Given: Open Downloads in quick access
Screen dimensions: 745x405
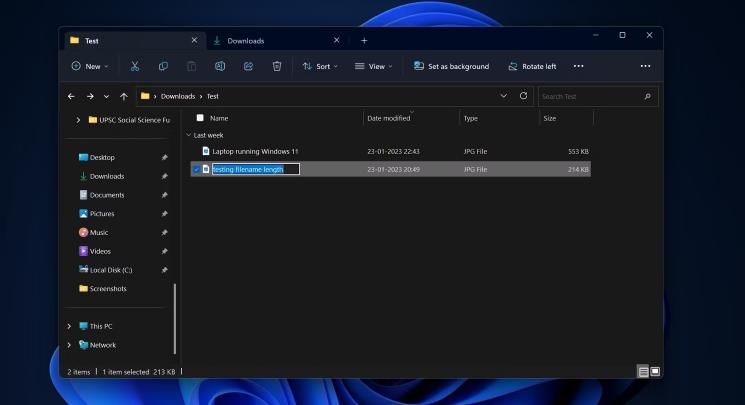Looking at the screenshot, I should 107,176.
